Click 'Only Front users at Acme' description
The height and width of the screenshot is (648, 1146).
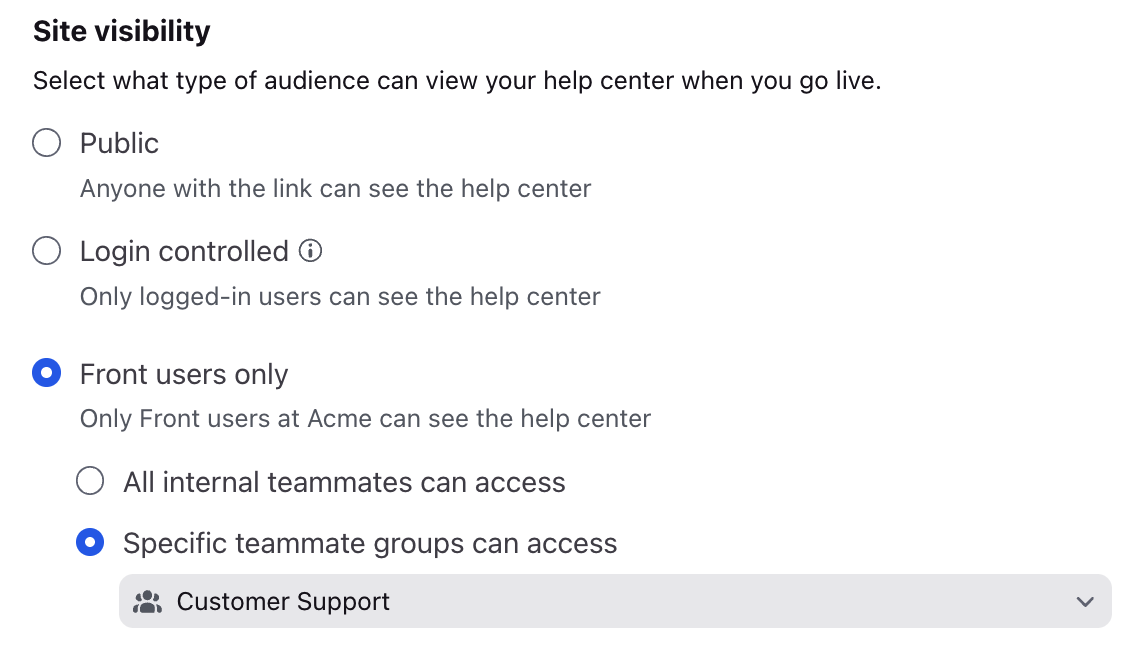click(x=365, y=419)
